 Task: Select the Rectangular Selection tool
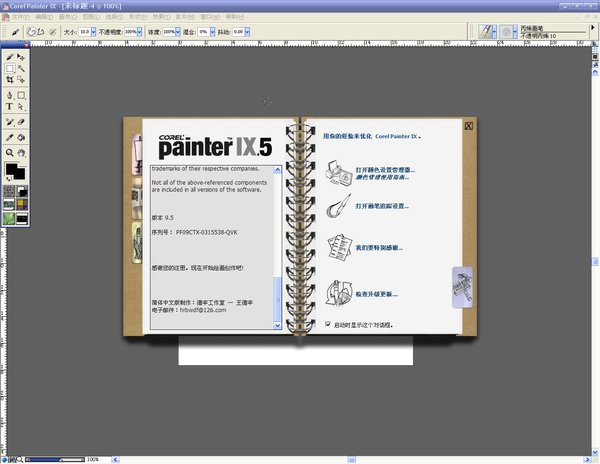coord(10,68)
